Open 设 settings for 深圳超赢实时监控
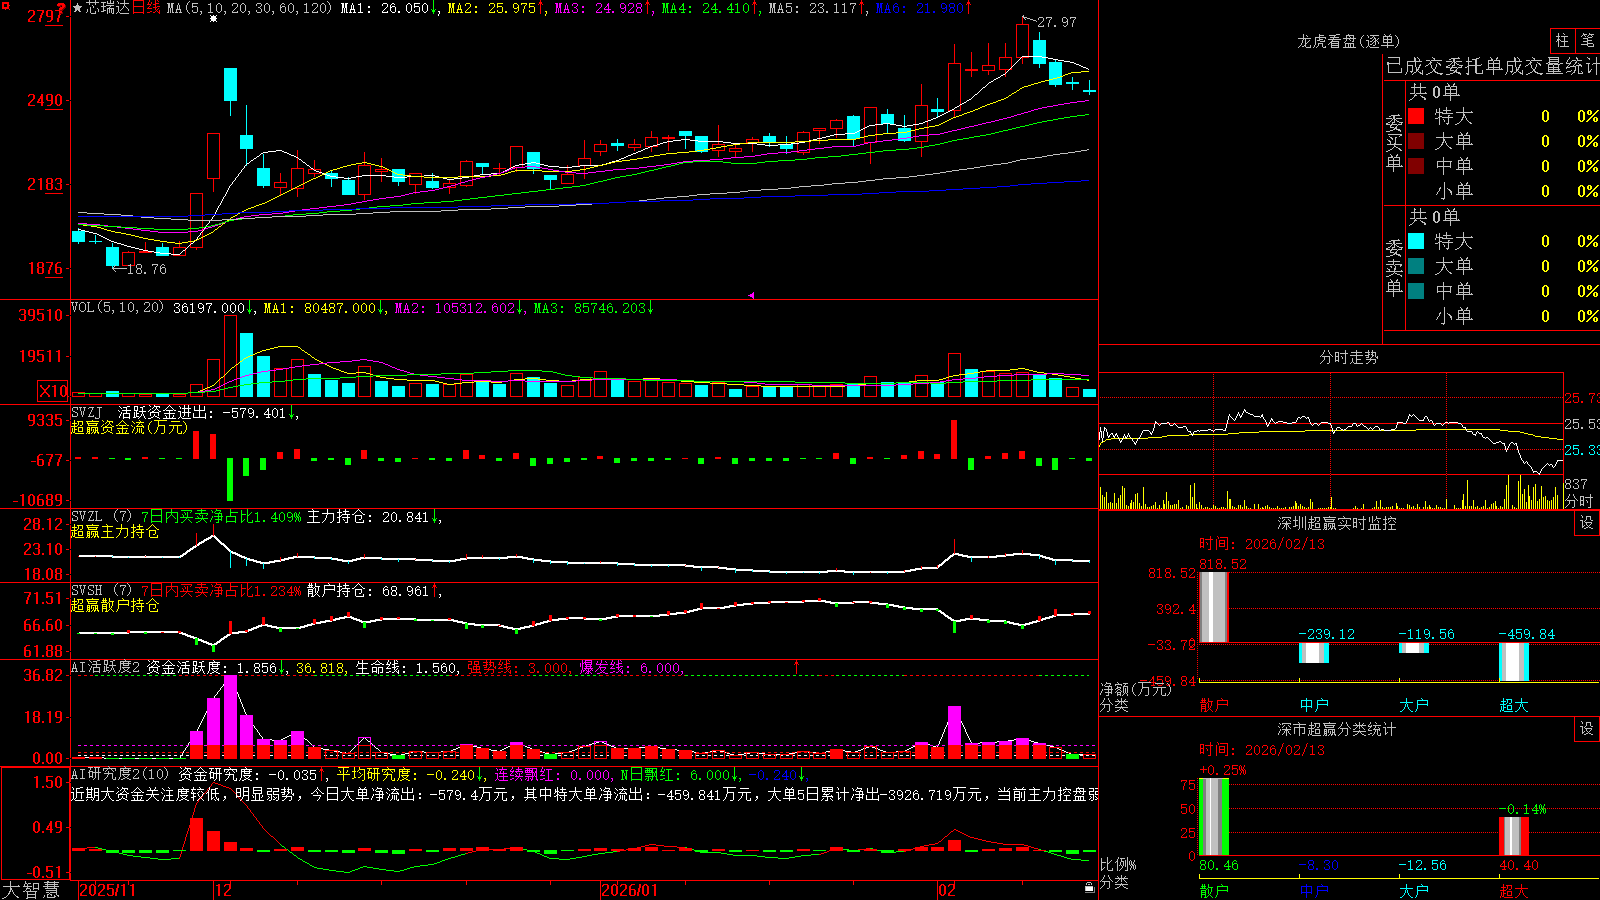The width and height of the screenshot is (1600, 900). point(1587,523)
